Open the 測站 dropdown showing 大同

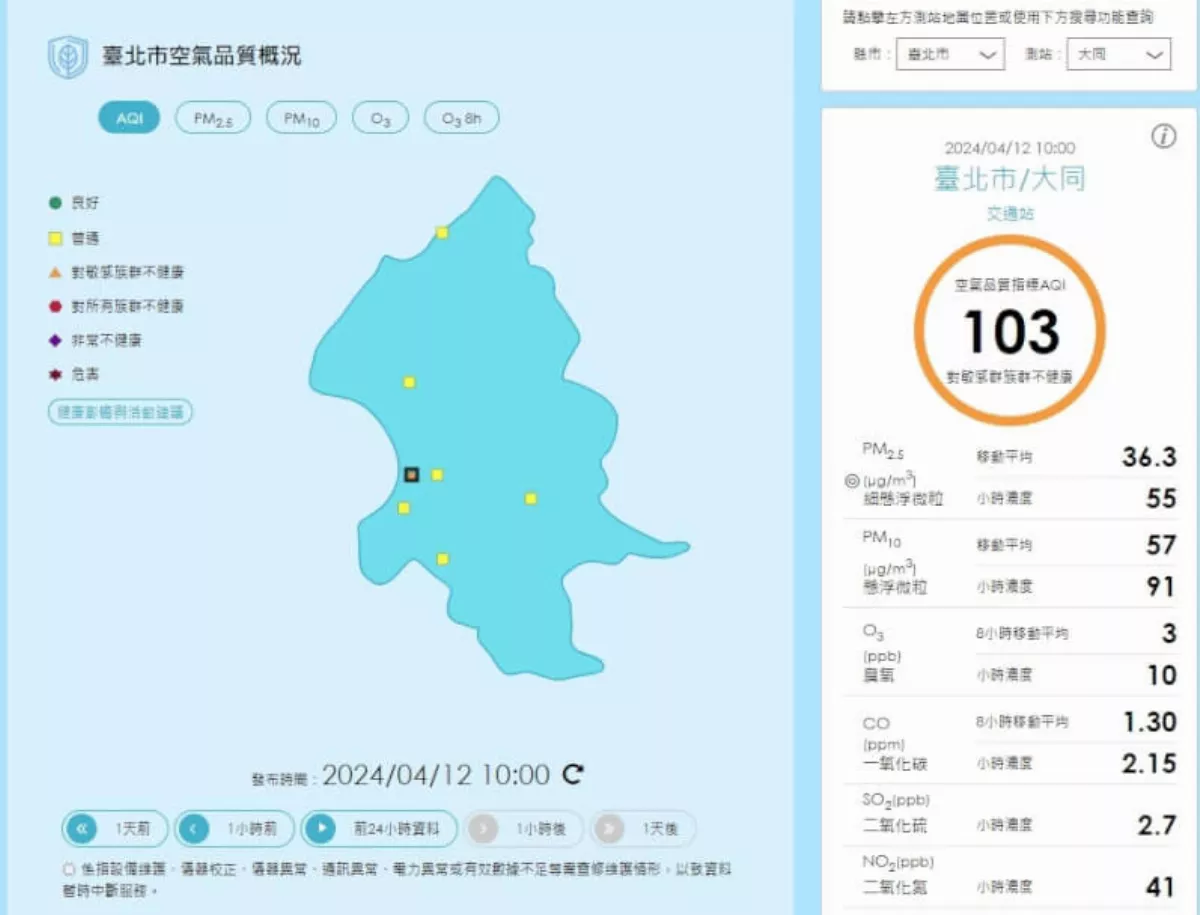[1119, 54]
